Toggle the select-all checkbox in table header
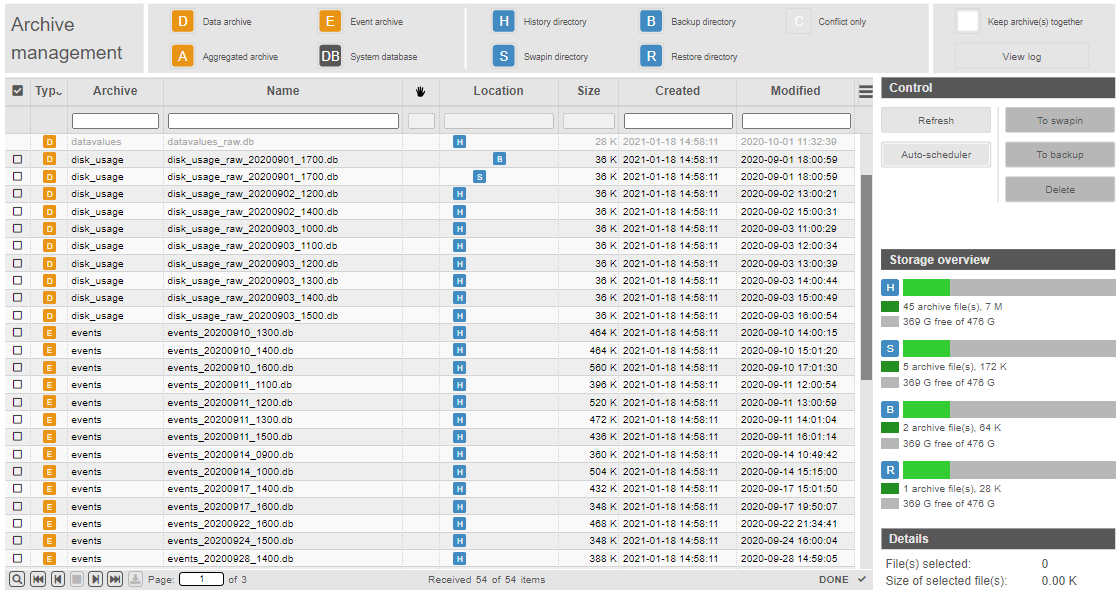 click(x=16, y=91)
